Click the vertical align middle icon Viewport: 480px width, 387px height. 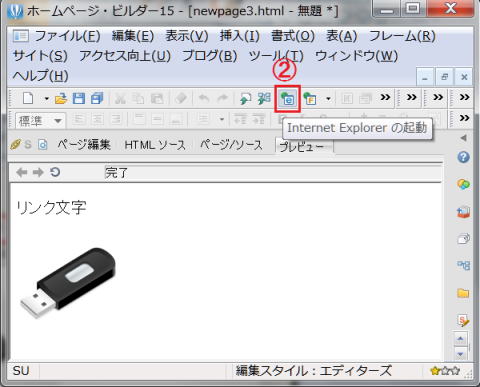(158, 119)
